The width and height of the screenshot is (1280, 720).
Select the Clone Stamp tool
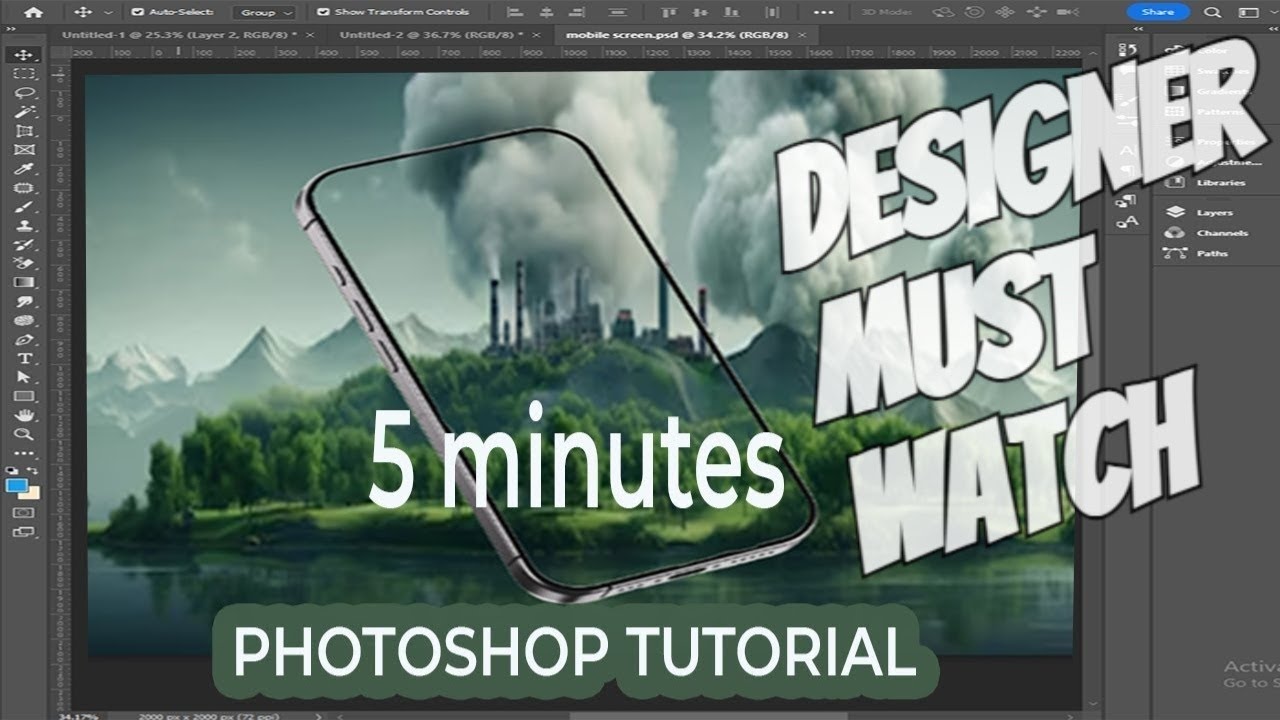coord(25,225)
